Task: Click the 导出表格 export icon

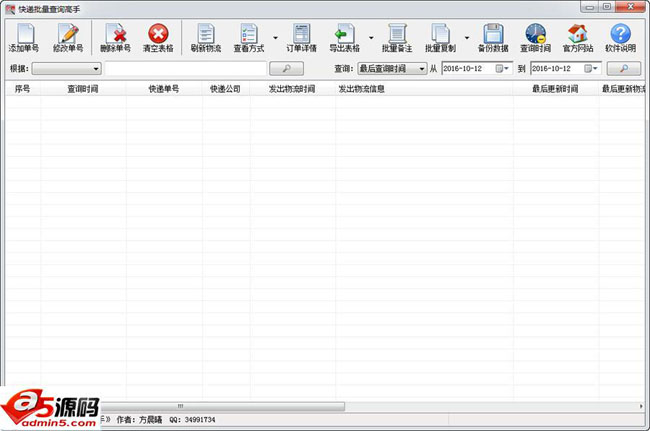Action: [344, 38]
